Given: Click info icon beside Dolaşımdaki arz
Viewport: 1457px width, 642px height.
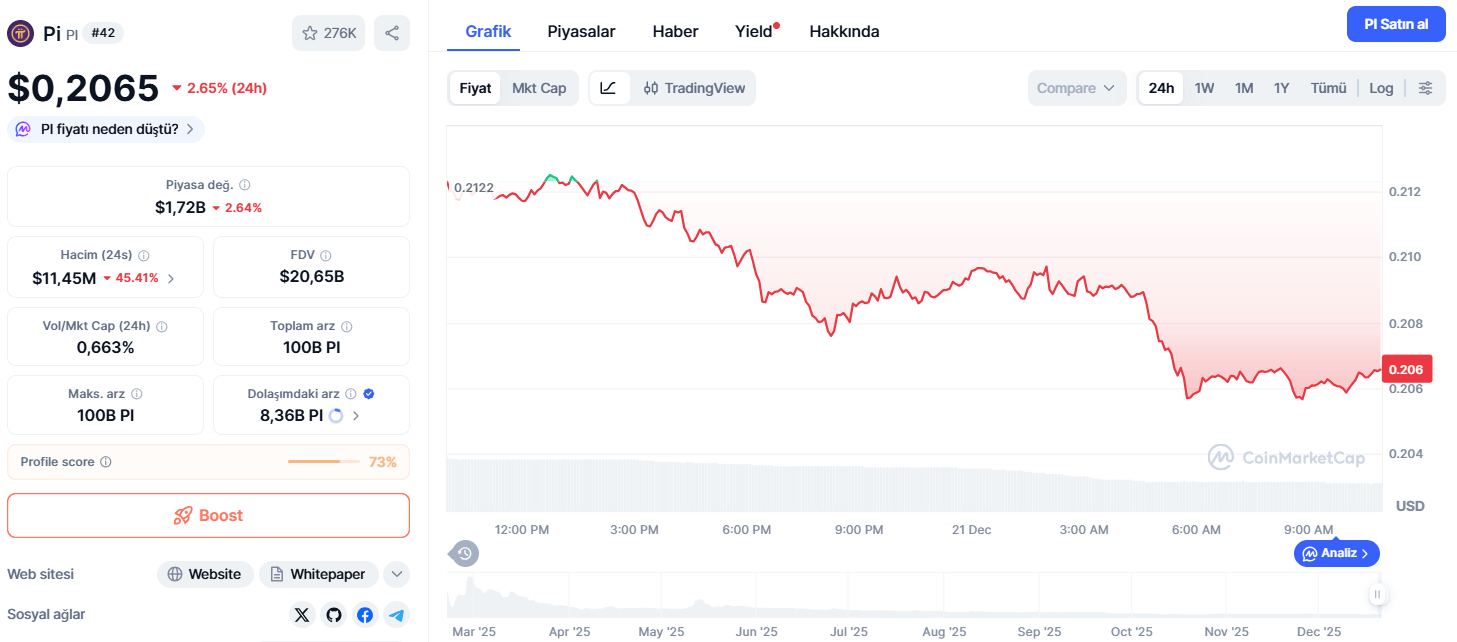Looking at the screenshot, I should click(x=352, y=394).
